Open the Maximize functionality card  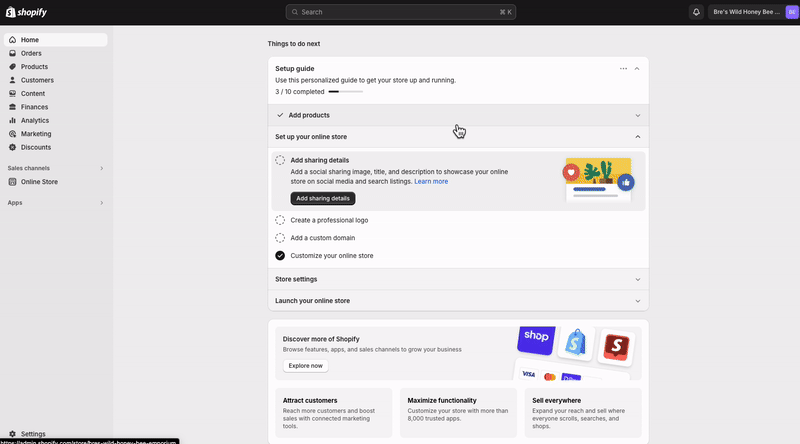click(x=458, y=413)
